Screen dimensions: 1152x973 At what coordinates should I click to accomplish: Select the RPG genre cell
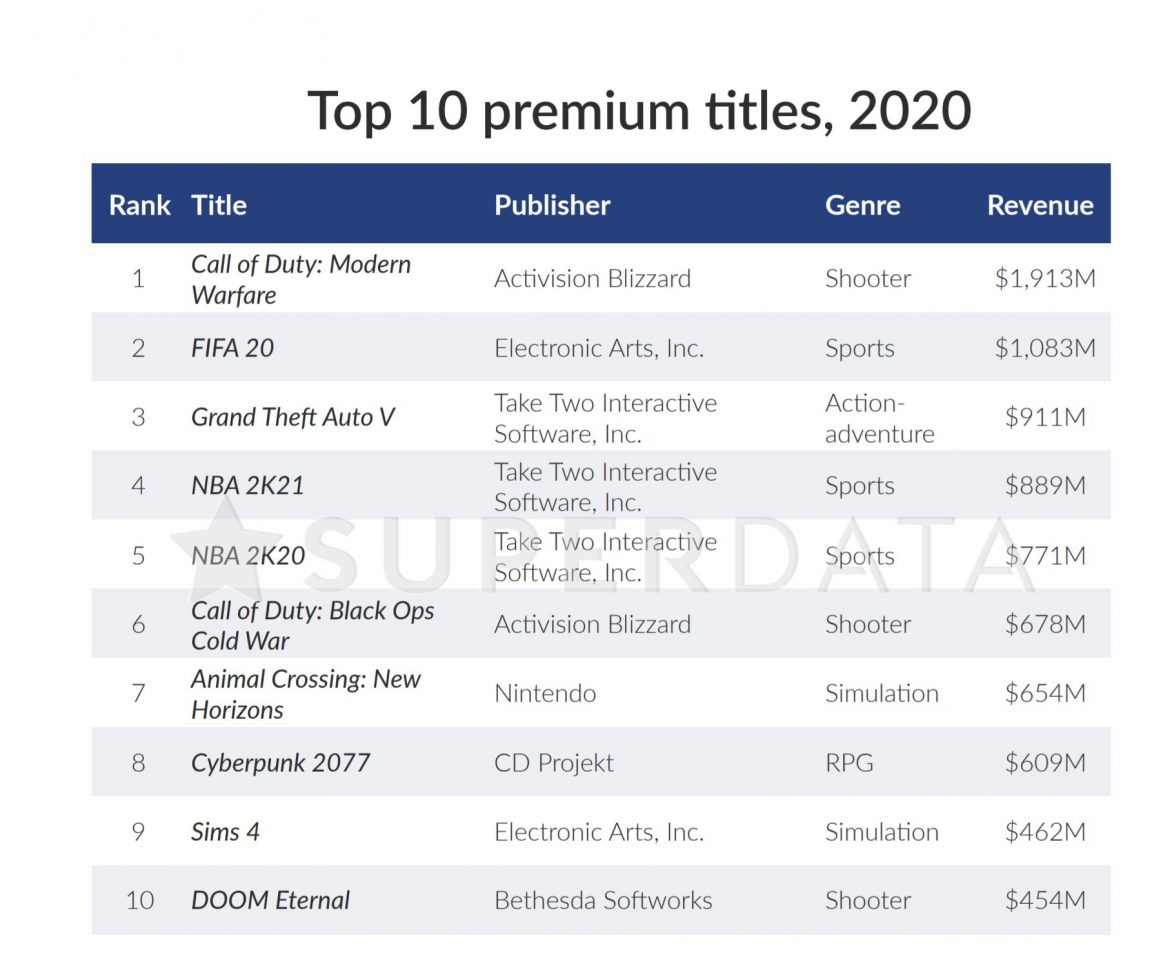point(849,763)
